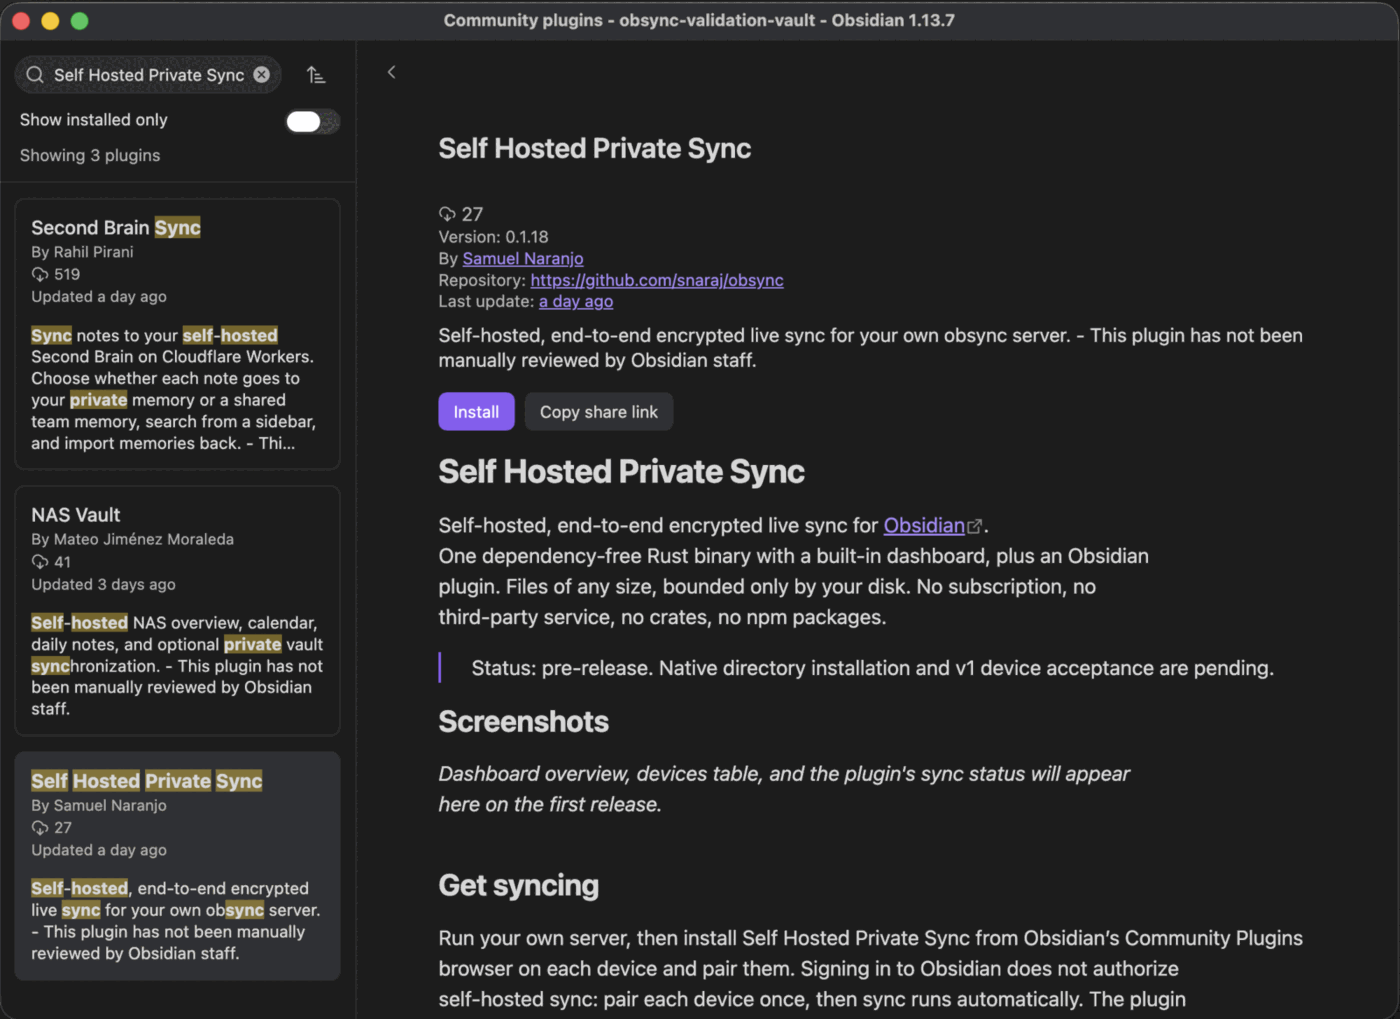Select the NAS Vault plugin card
The image size is (1400, 1019).
[x=177, y=610]
